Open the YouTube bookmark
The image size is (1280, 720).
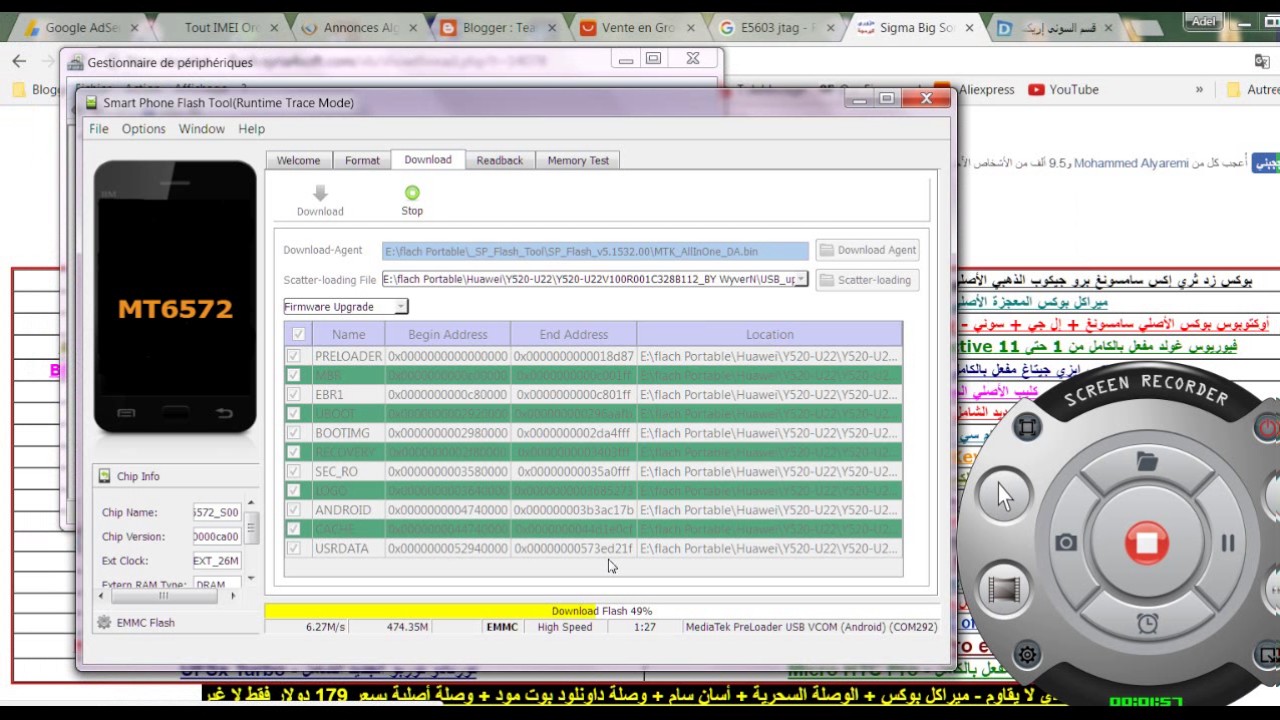click(x=1063, y=89)
